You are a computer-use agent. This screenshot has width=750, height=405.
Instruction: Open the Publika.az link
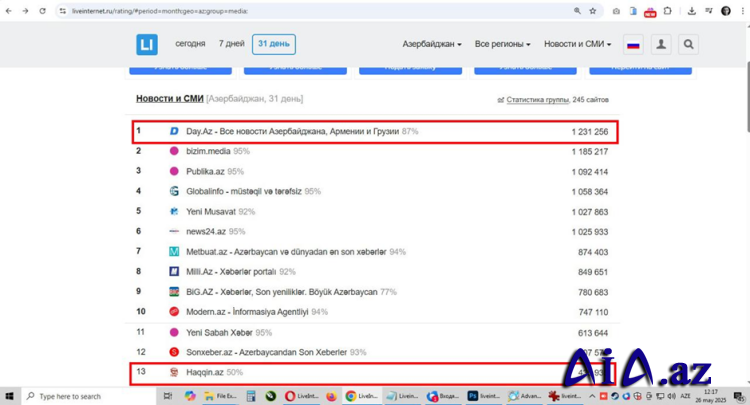tap(205, 171)
